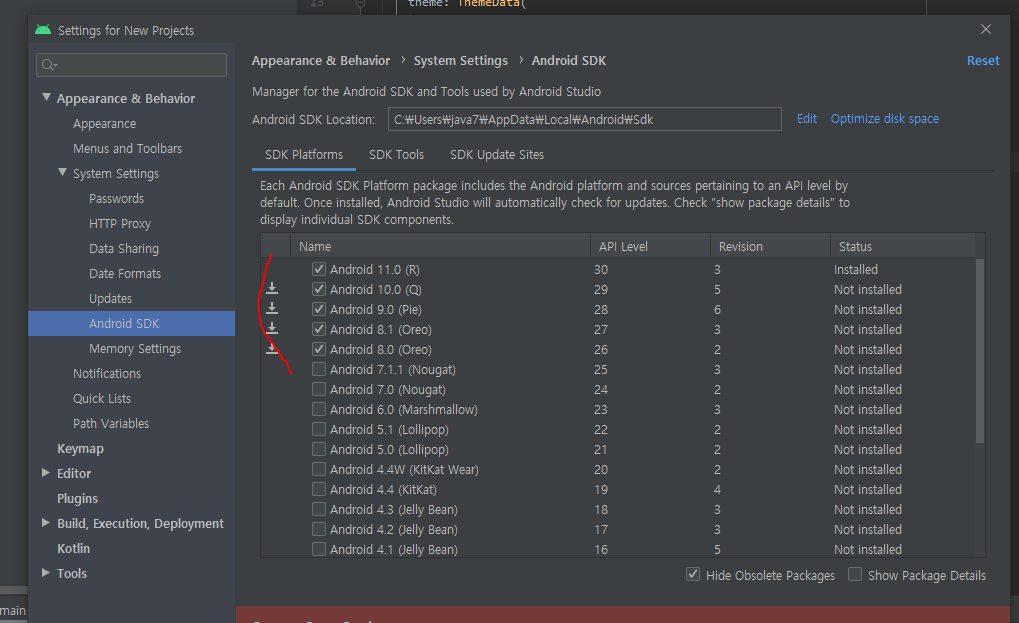Viewport: 1019px width, 623px height.
Task: Click download icon beside Android 9.0 (Pie)
Action: [x=272, y=308]
